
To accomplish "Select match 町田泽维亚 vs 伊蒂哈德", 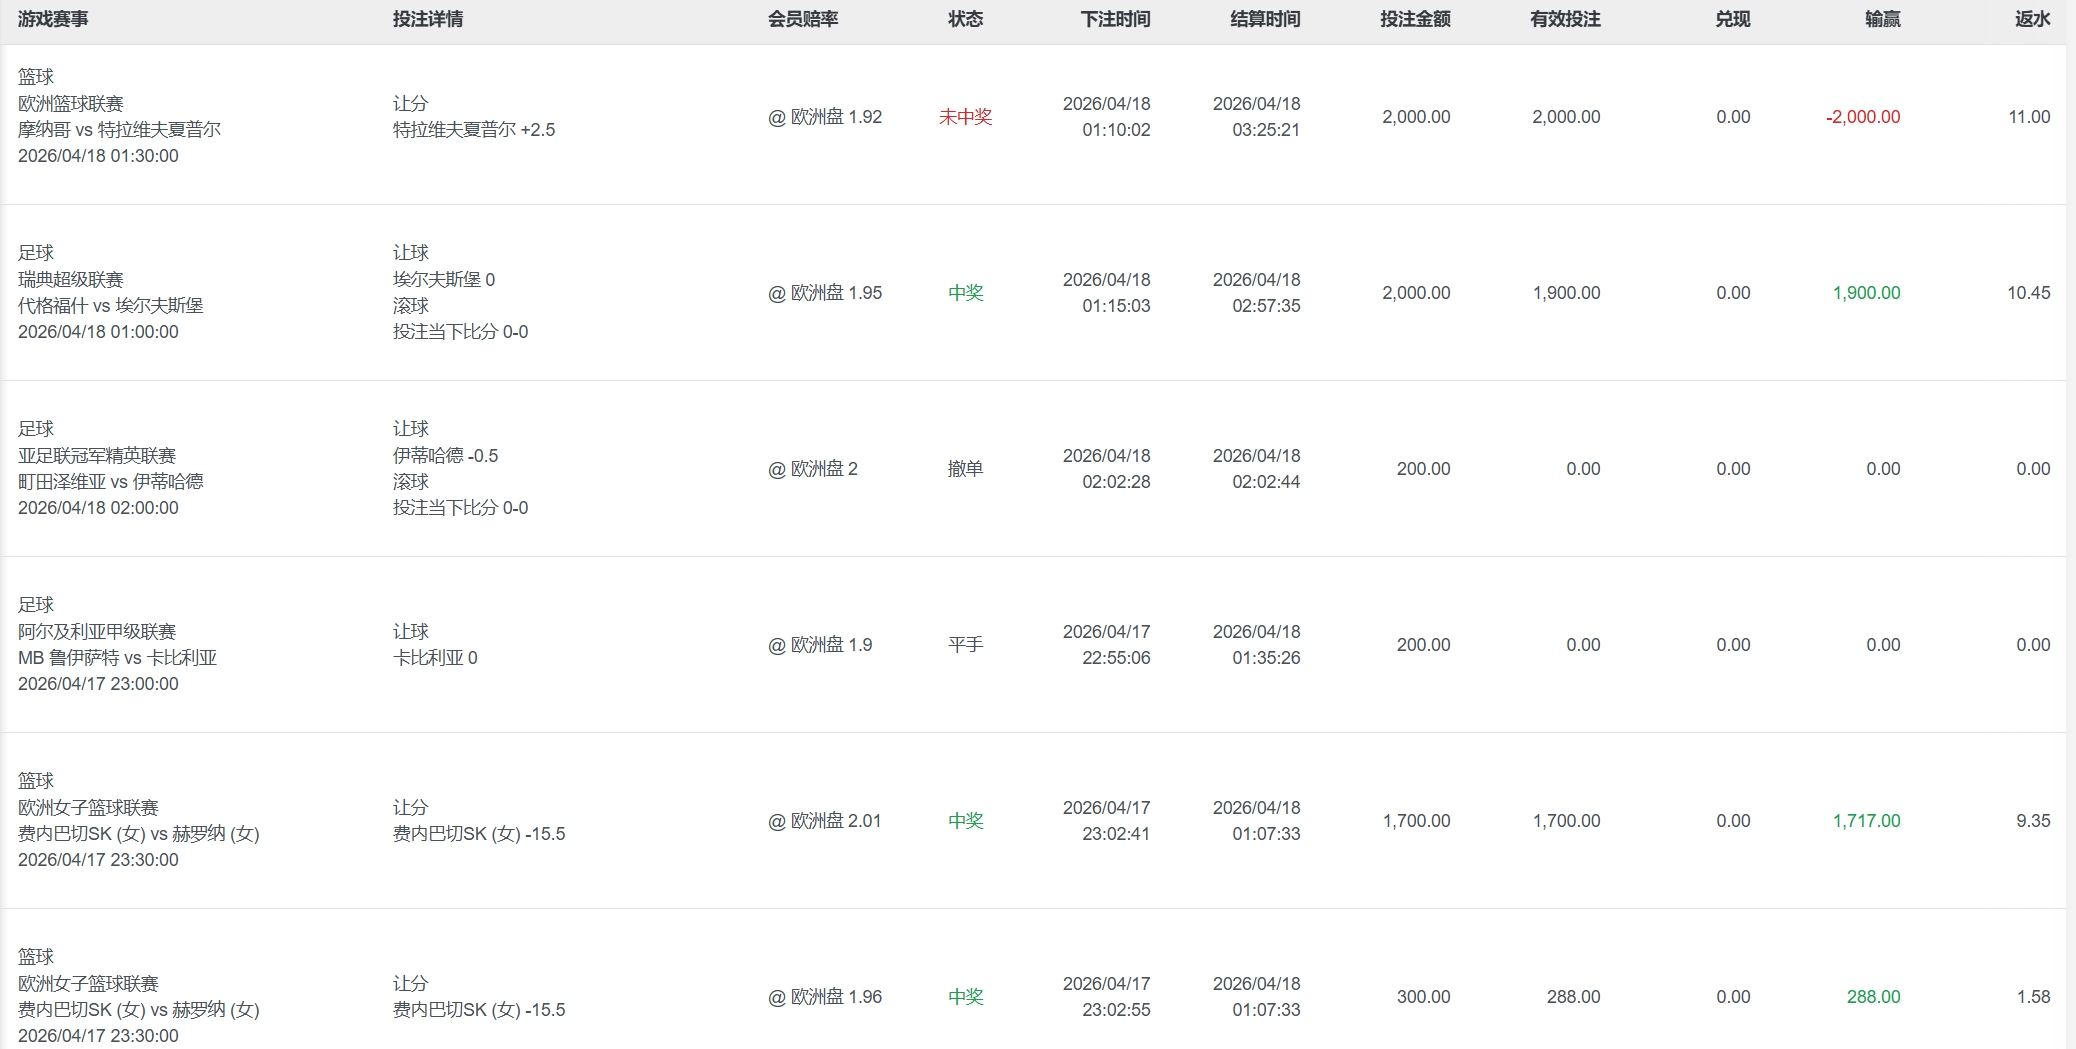I will point(110,482).
